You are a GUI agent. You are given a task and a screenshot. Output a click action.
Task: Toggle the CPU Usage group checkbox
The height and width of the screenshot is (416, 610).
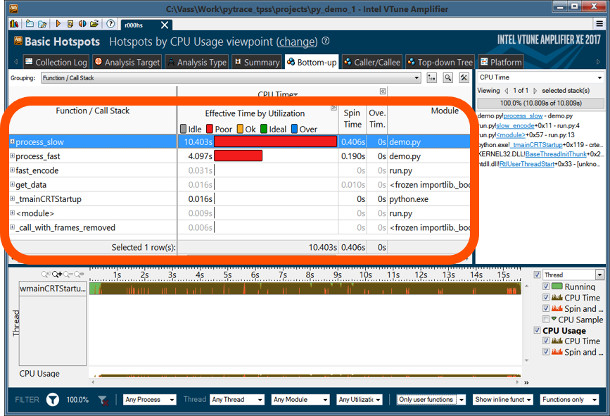(x=537, y=330)
